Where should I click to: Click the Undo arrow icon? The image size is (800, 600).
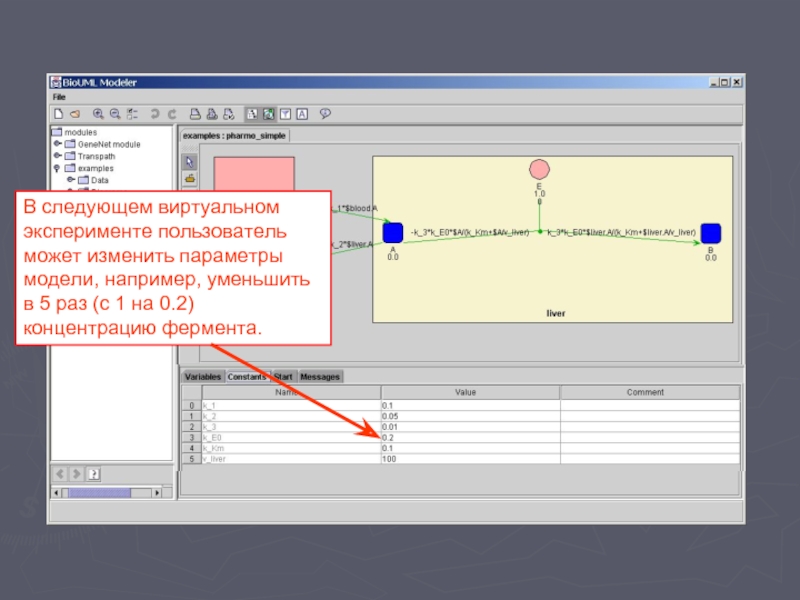154,114
